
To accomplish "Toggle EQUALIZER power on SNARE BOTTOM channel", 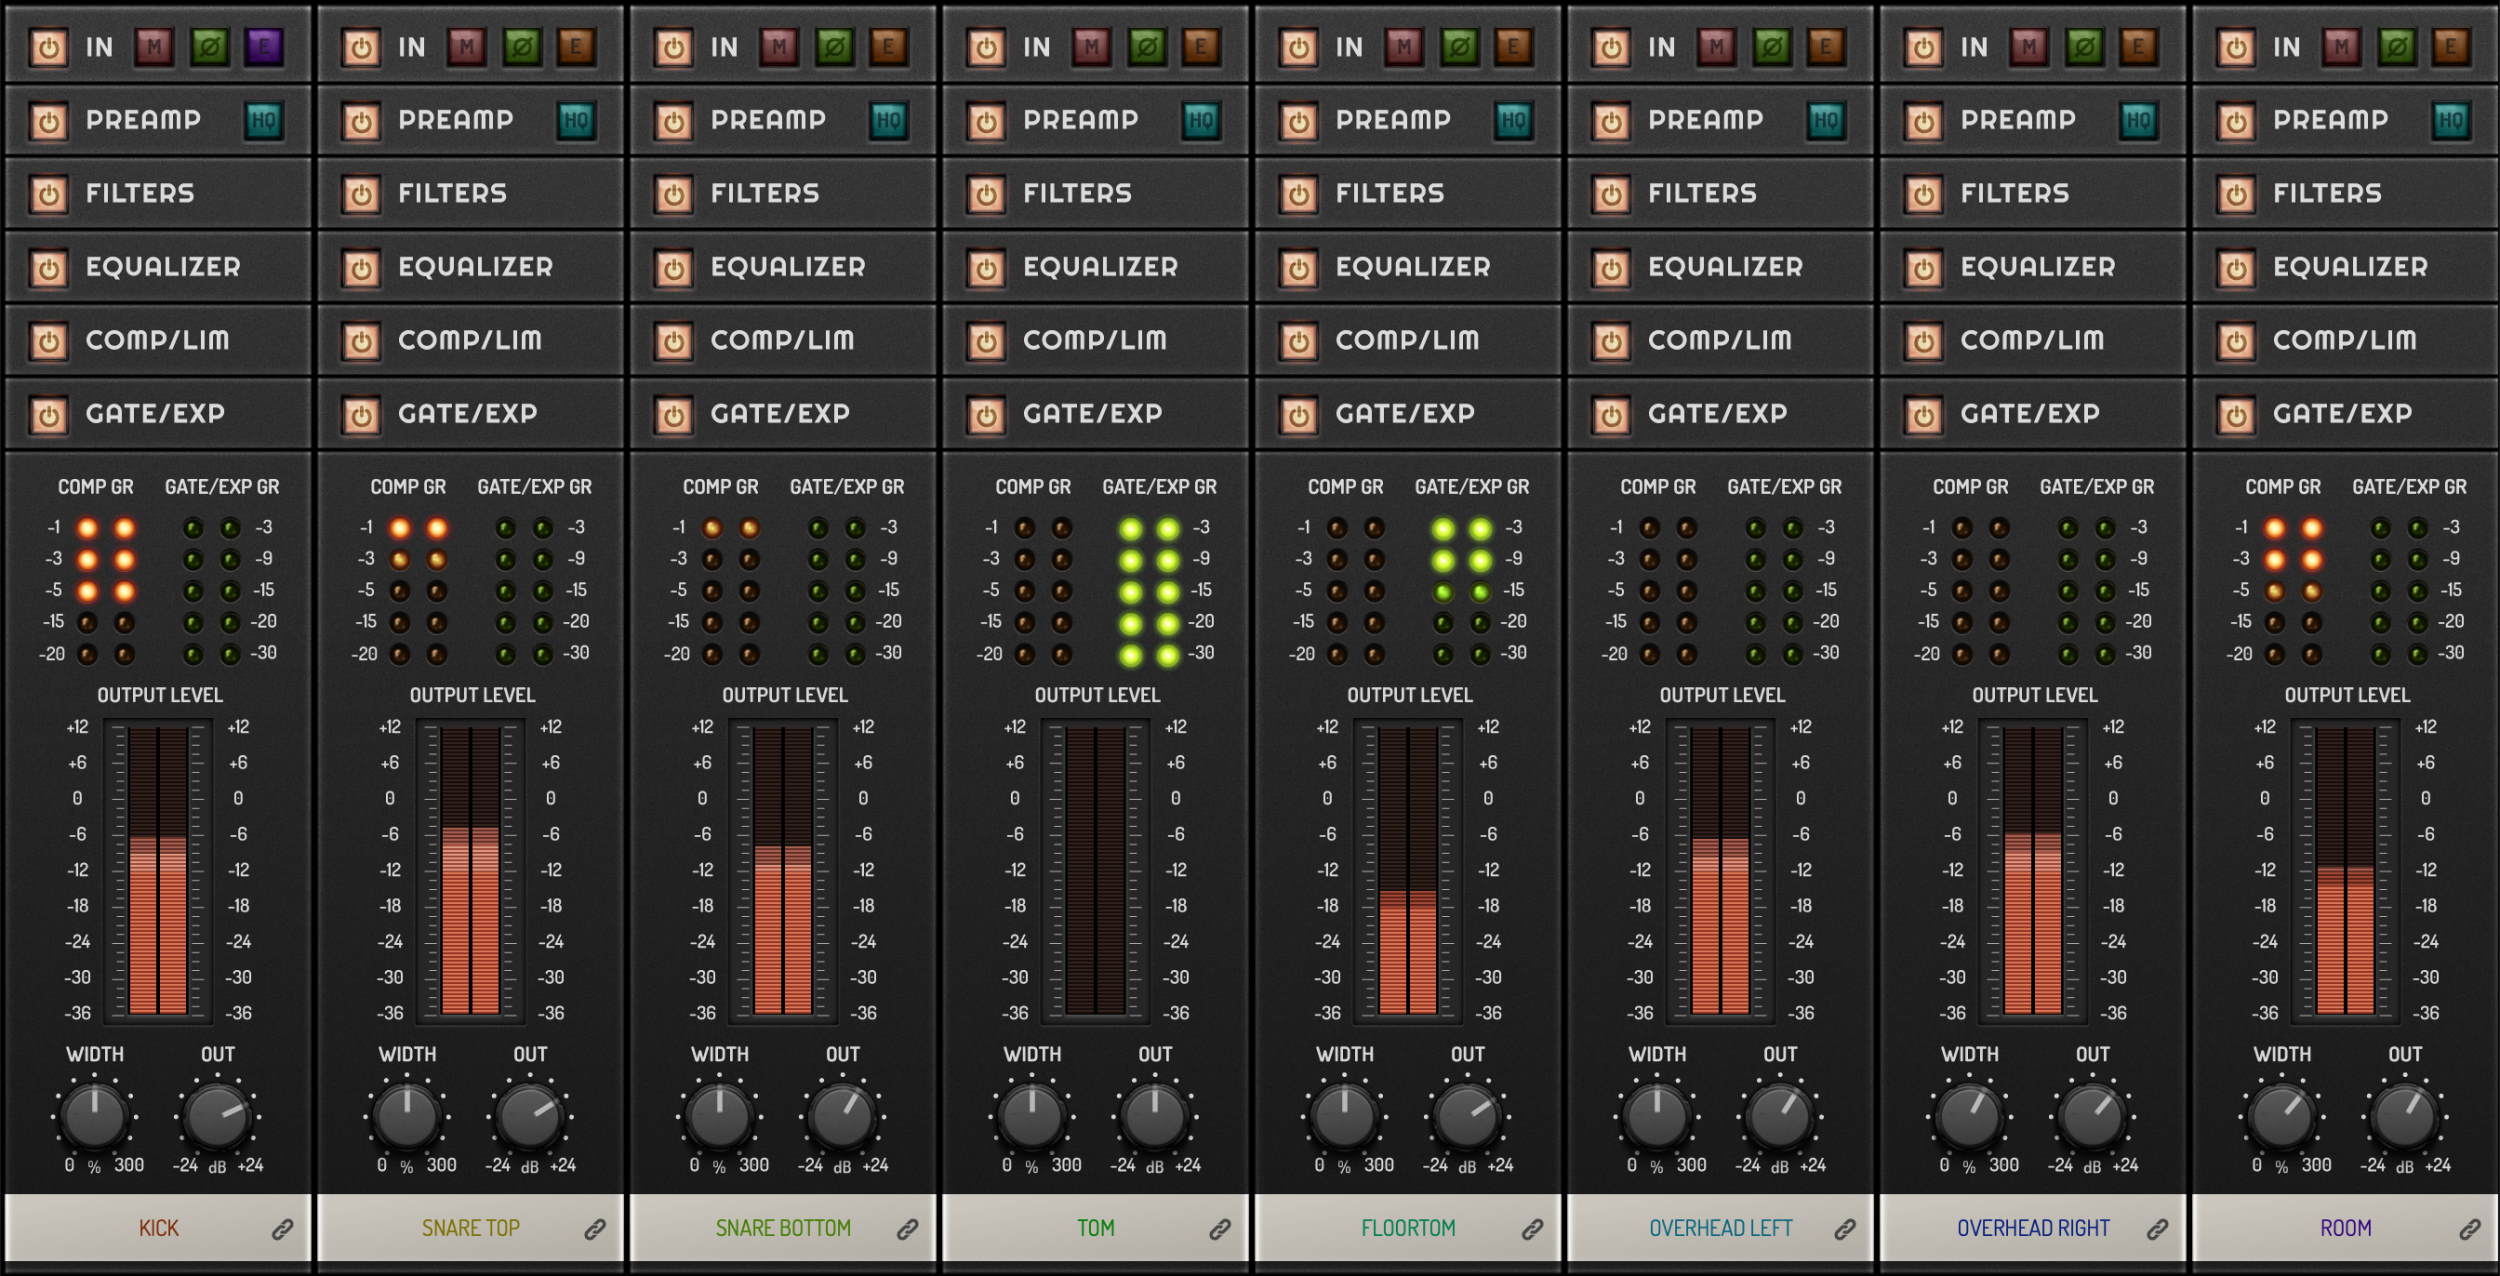I will (x=674, y=268).
